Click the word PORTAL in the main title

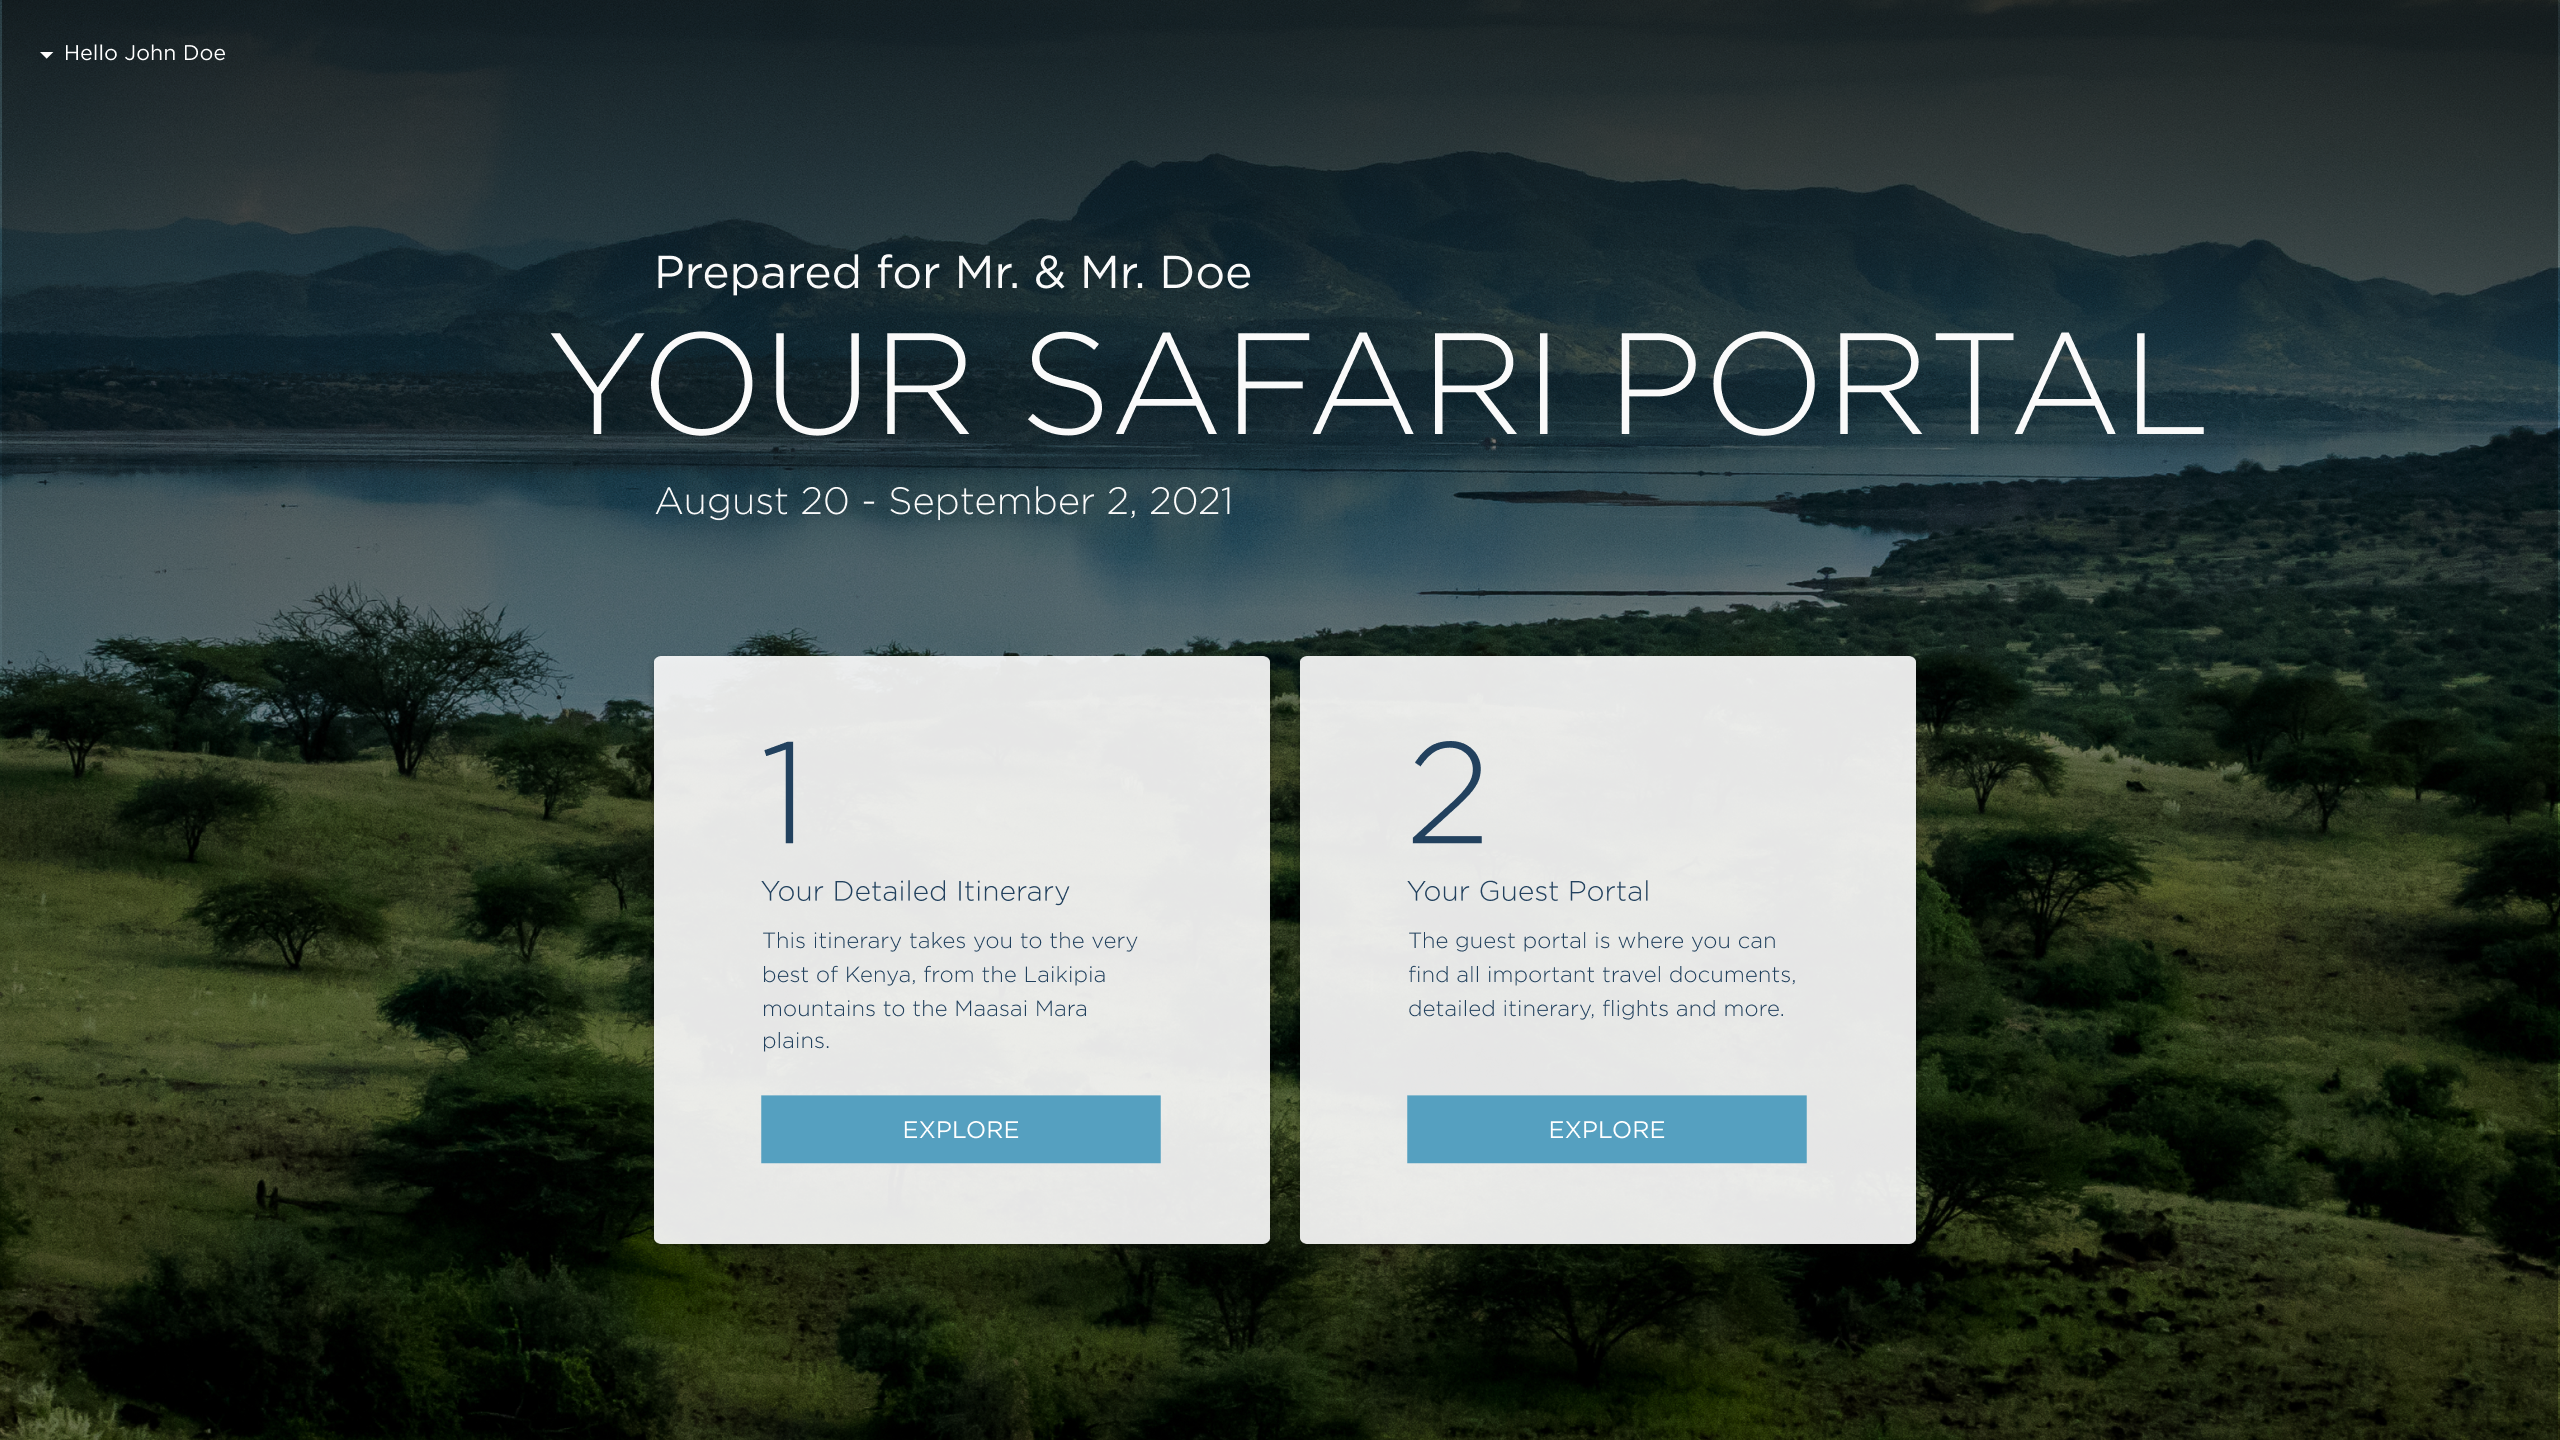click(1909, 383)
